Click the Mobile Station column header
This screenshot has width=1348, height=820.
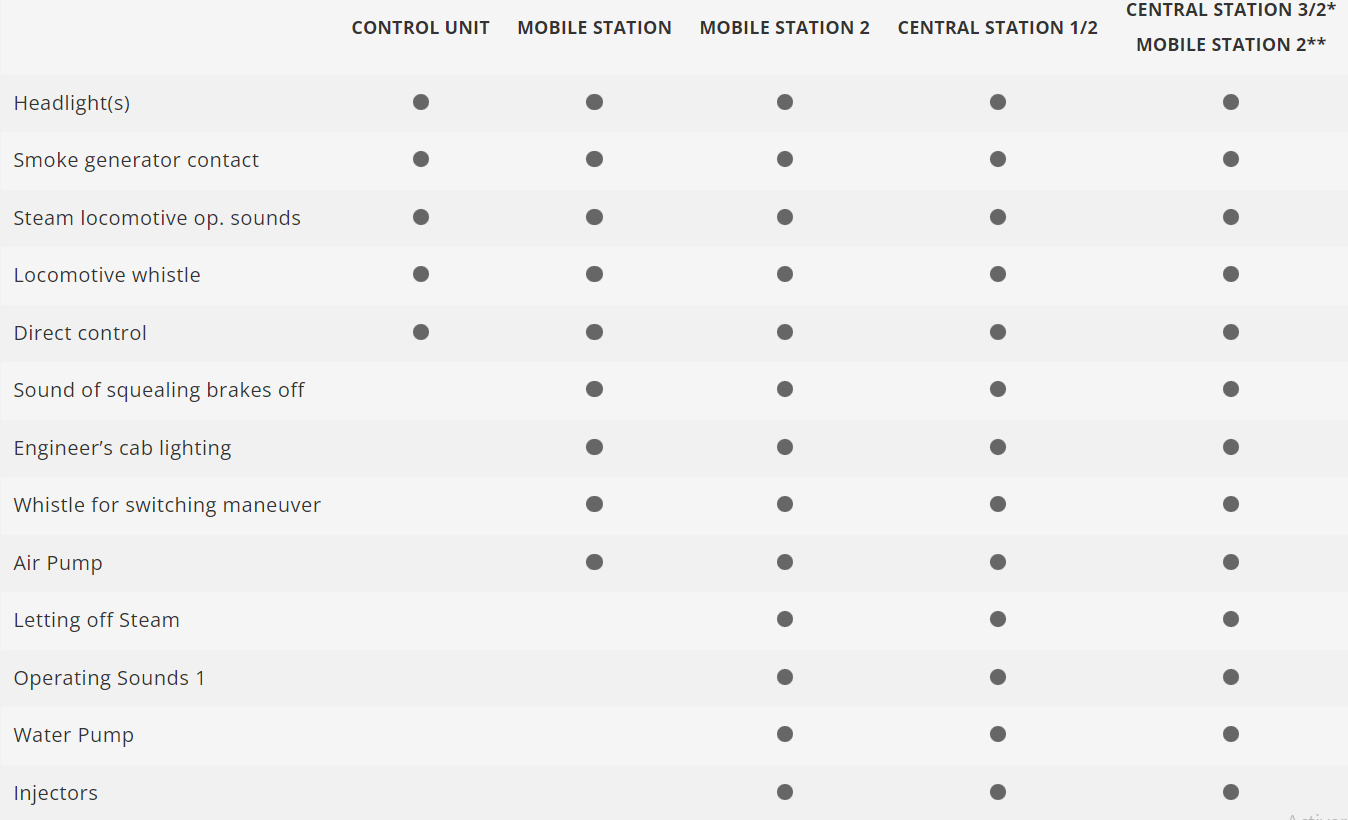click(594, 28)
